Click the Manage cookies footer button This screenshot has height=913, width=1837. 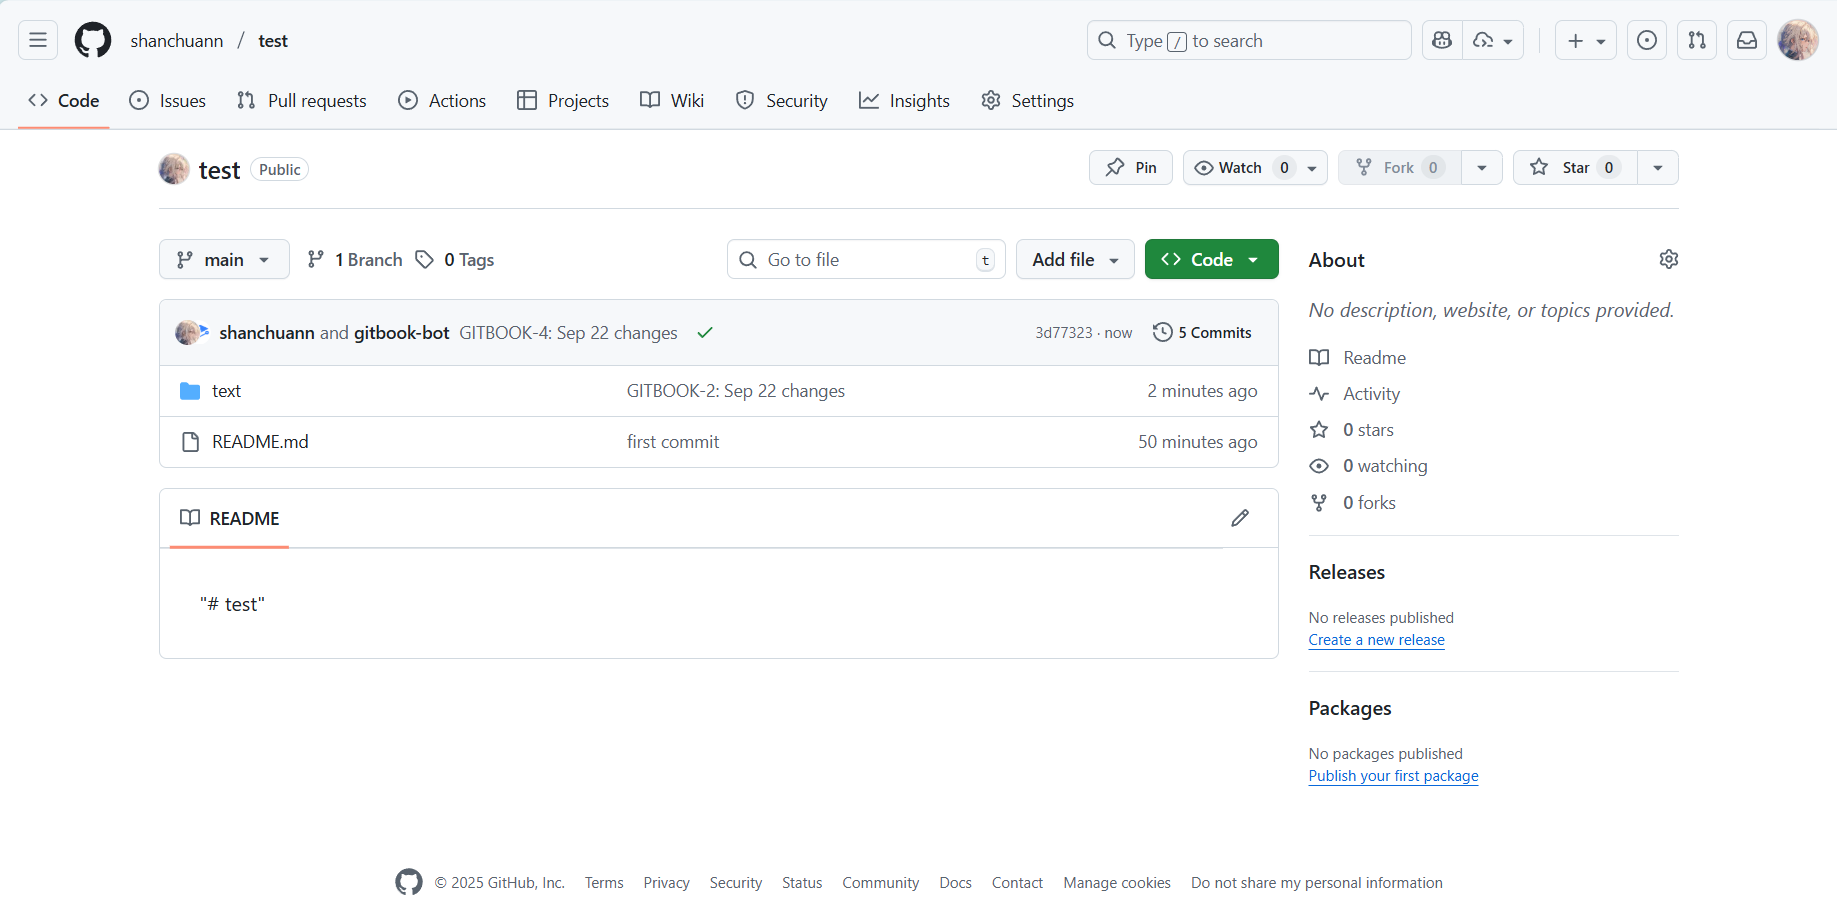click(x=1117, y=883)
